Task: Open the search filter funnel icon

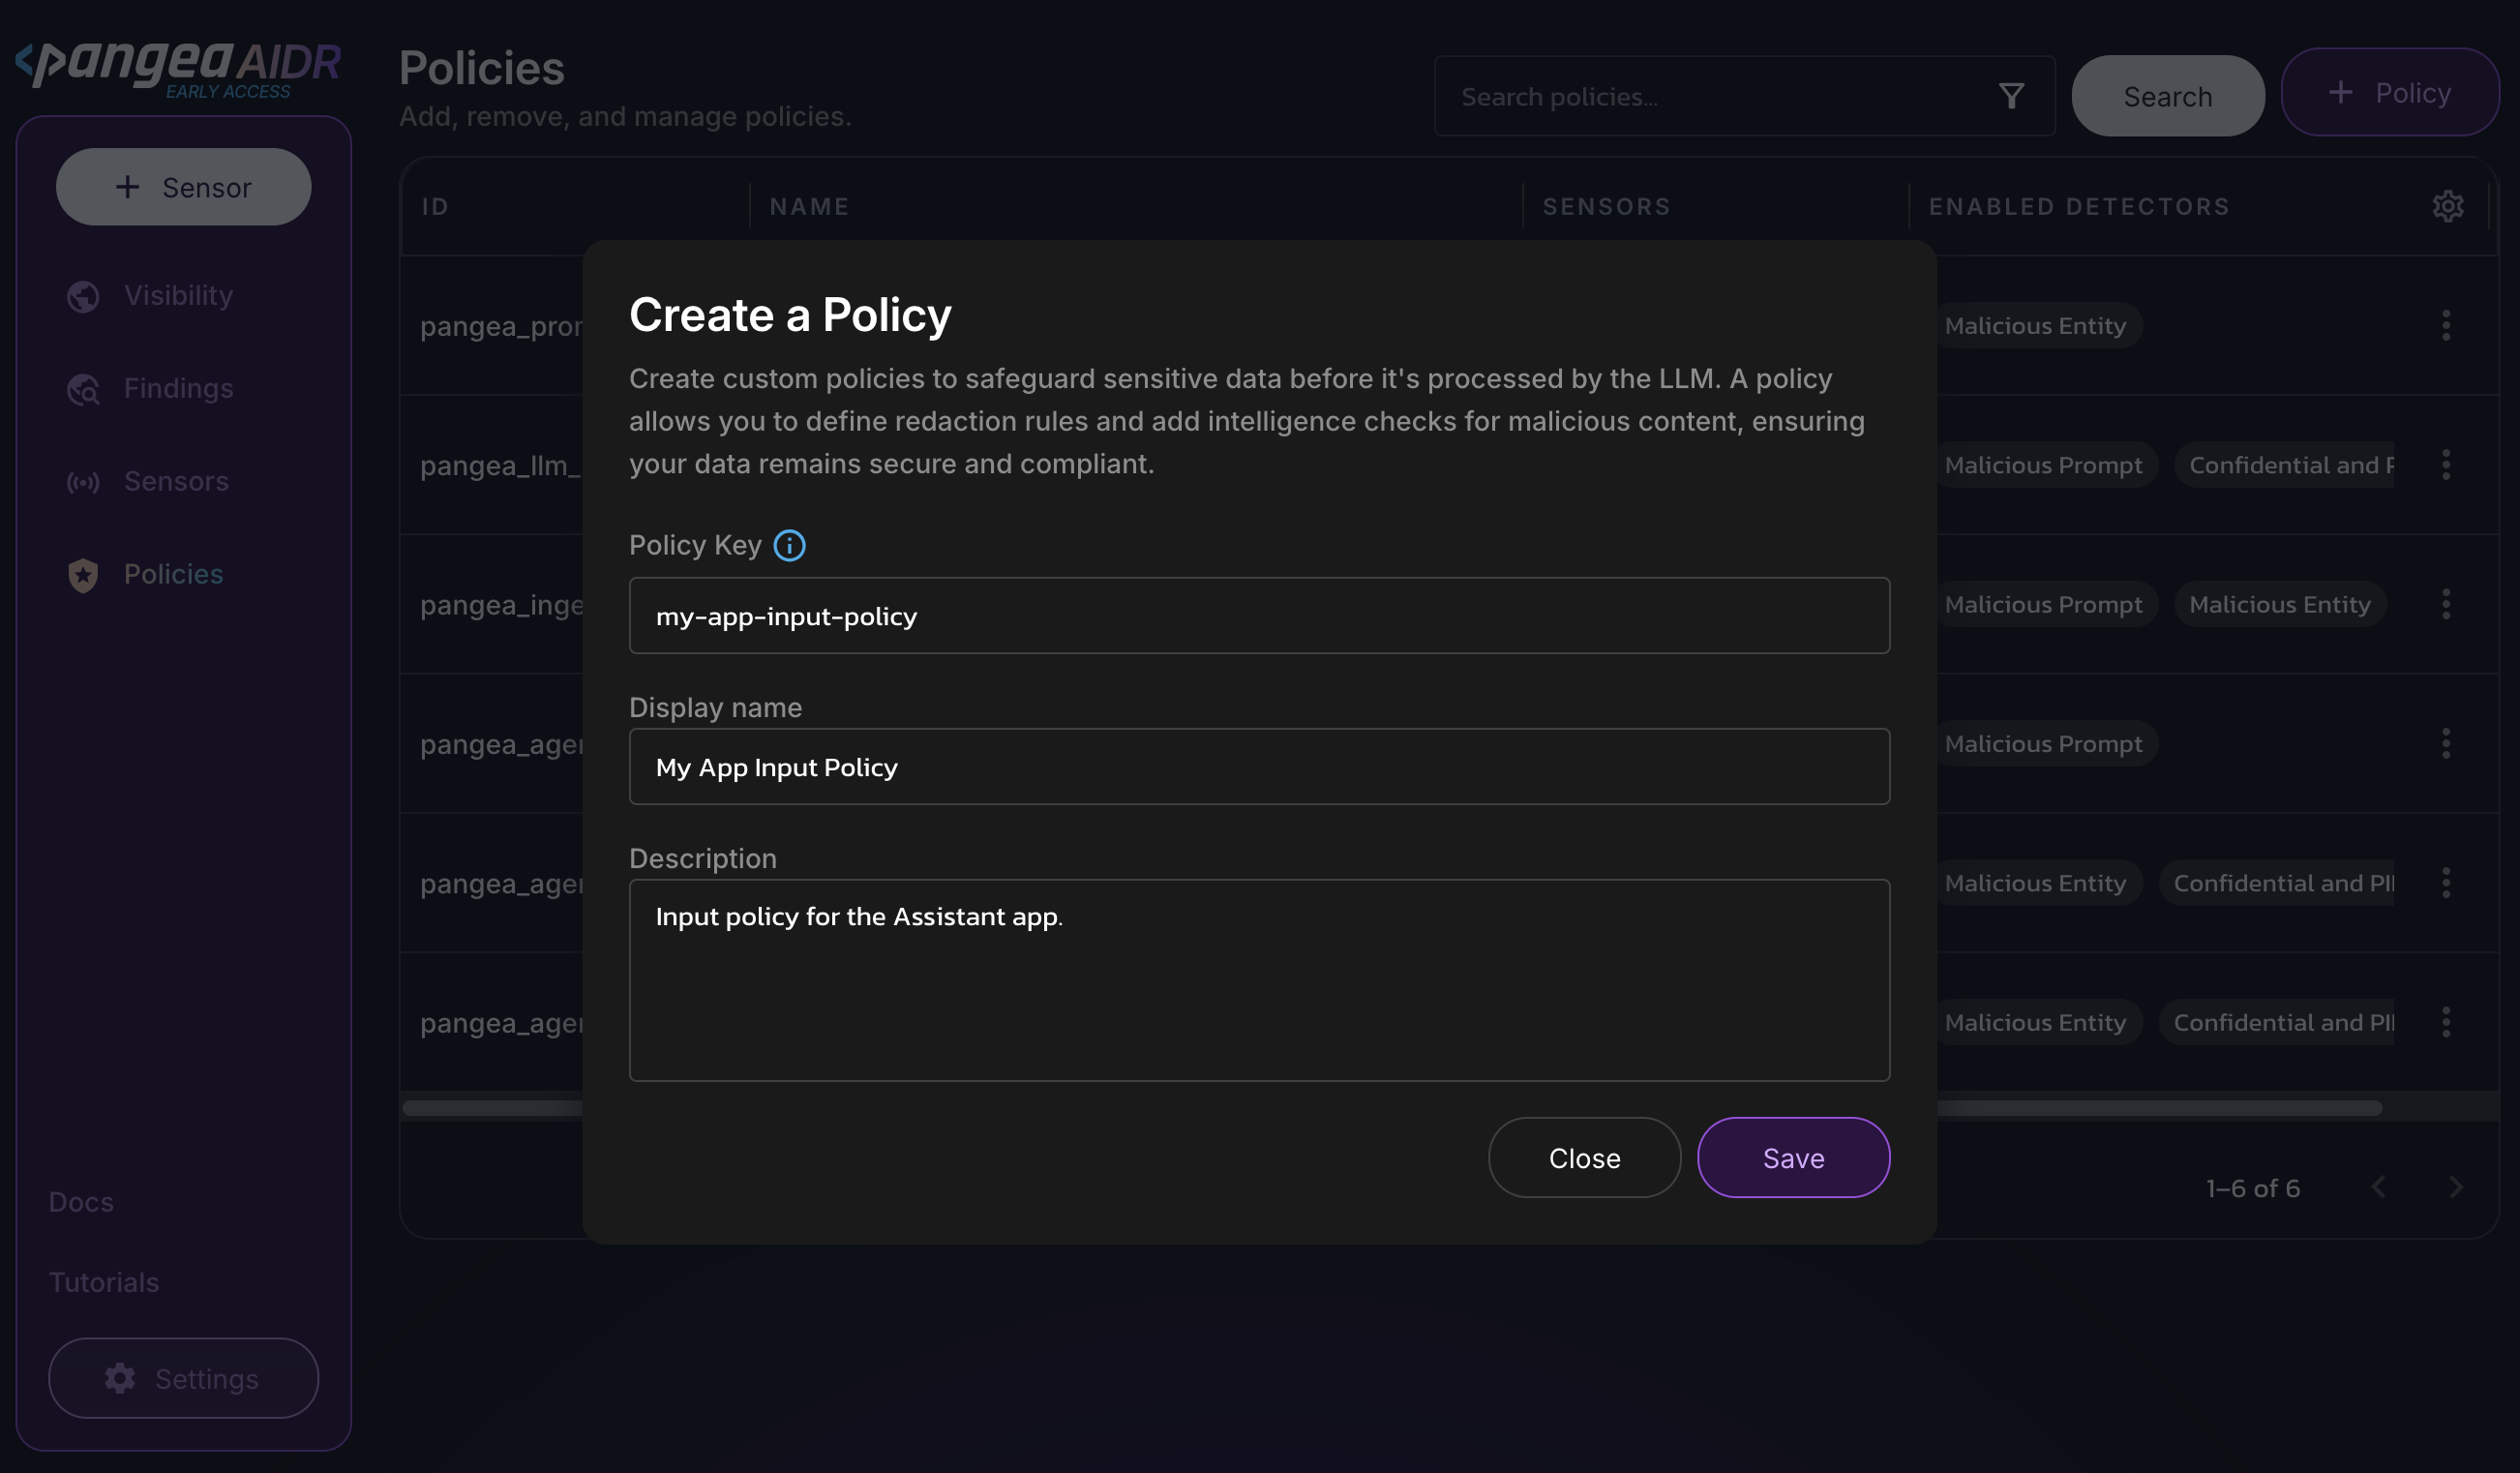Action: pos(2011,96)
